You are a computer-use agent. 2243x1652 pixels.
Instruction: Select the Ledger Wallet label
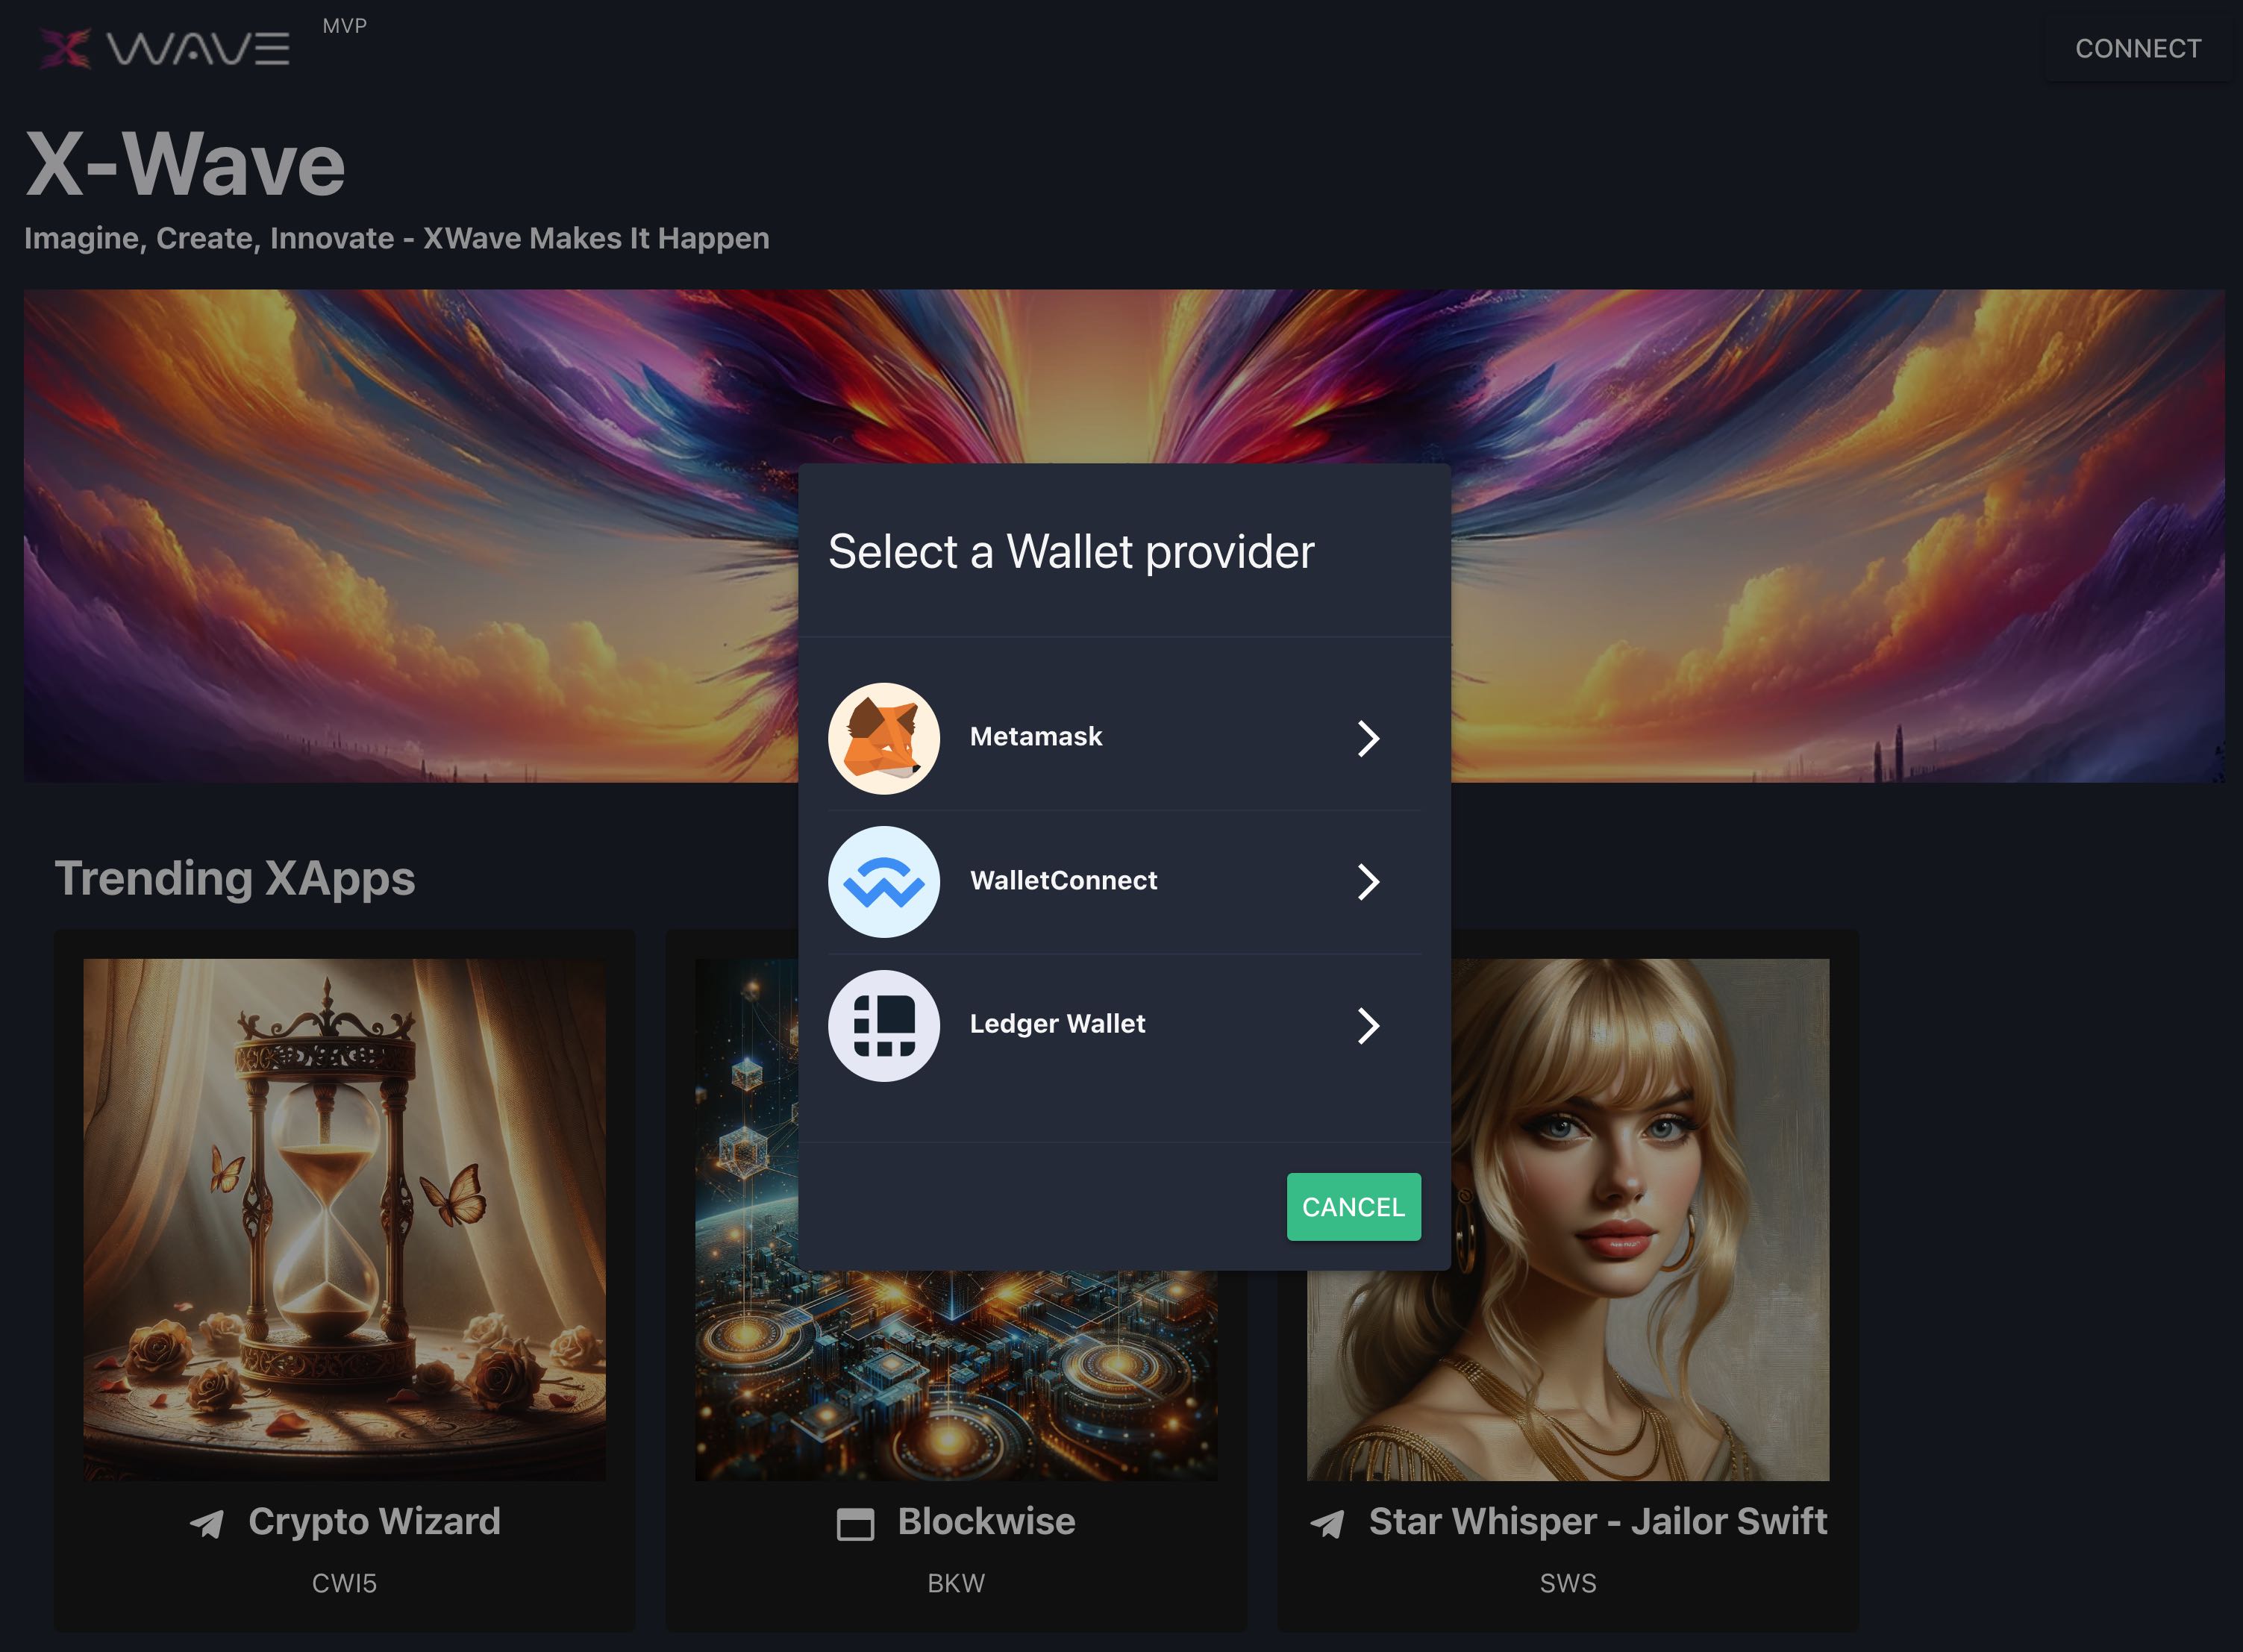[1057, 1024]
